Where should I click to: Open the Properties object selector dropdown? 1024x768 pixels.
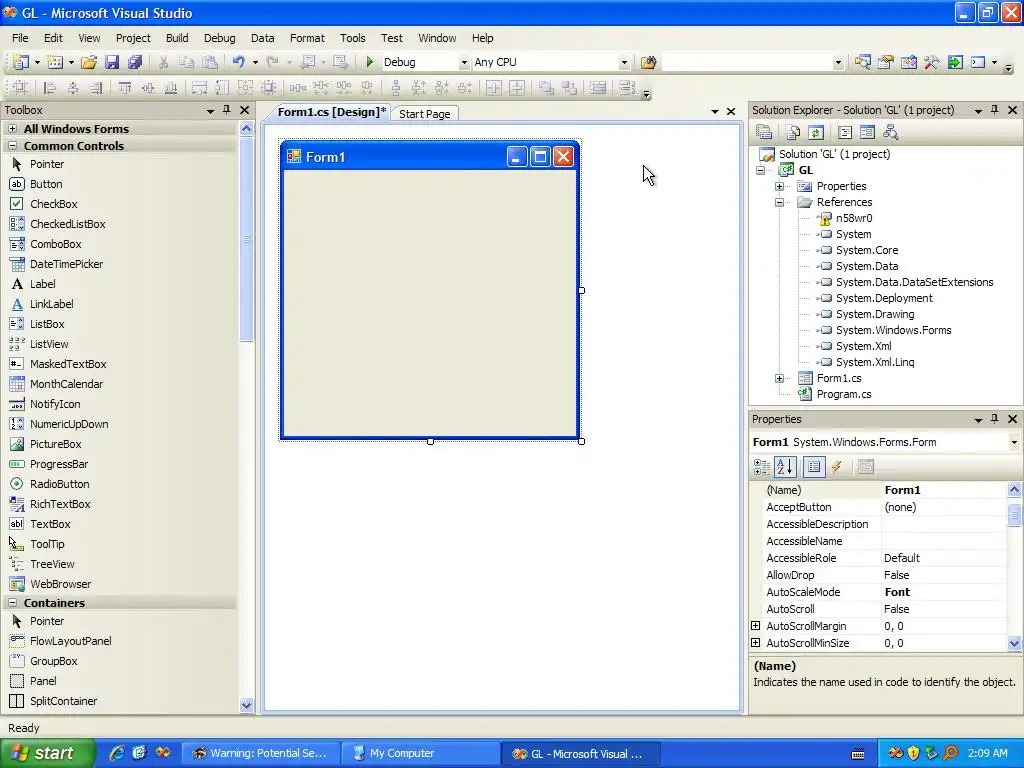click(1014, 442)
